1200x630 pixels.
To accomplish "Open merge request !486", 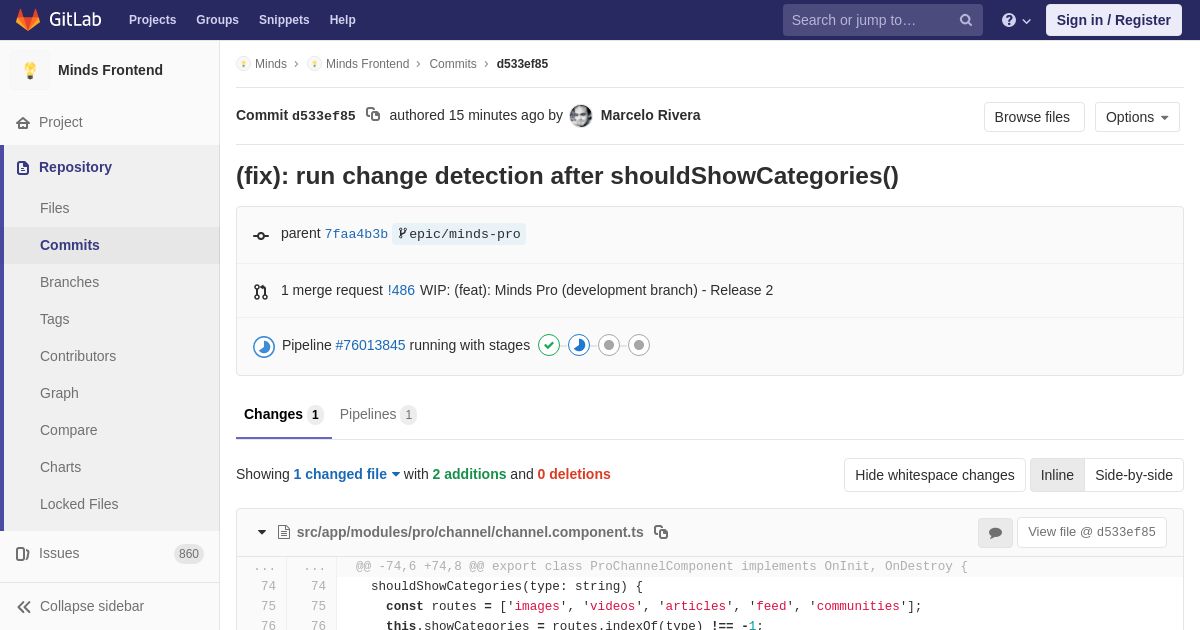I will coord(401,290).
